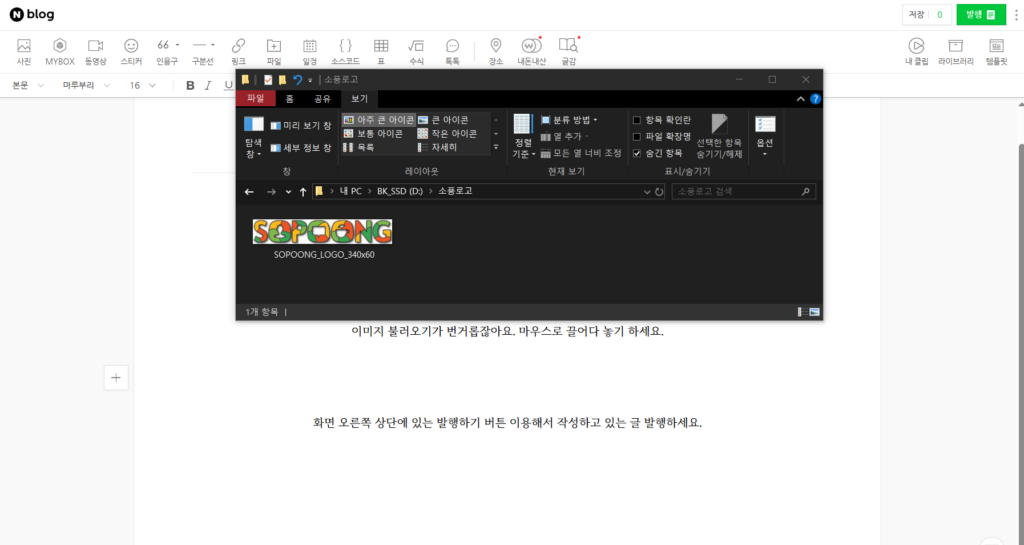Apply bold formatting with B icon
This screenshot has height=545, width=1024.
coord(190,86)
